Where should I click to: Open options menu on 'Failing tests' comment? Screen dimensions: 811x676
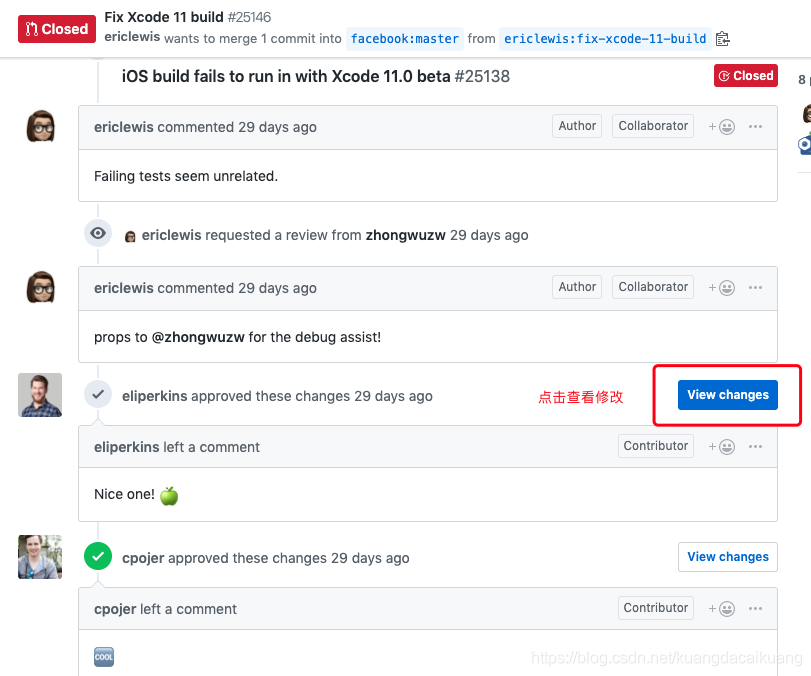point(755,127)
